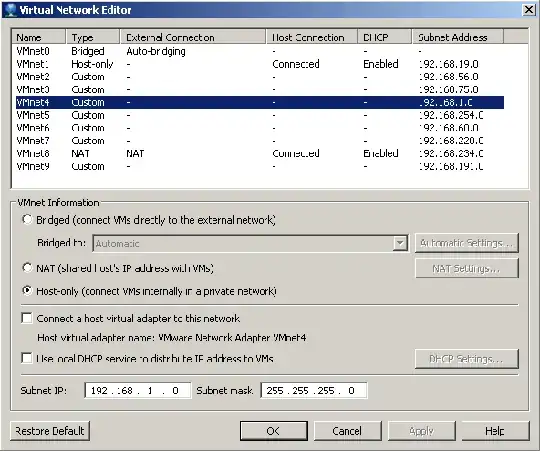
Task: Click the Virtual Network Editor title icon
Action: [x=10, y=10]
